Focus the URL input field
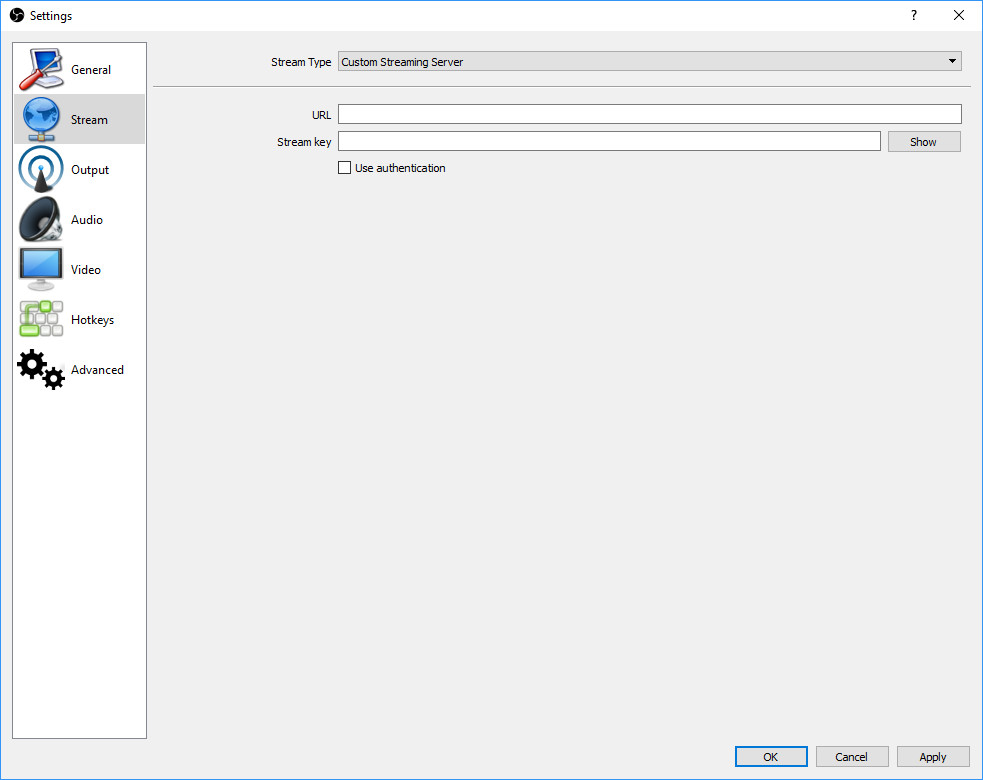 point(649,114)
